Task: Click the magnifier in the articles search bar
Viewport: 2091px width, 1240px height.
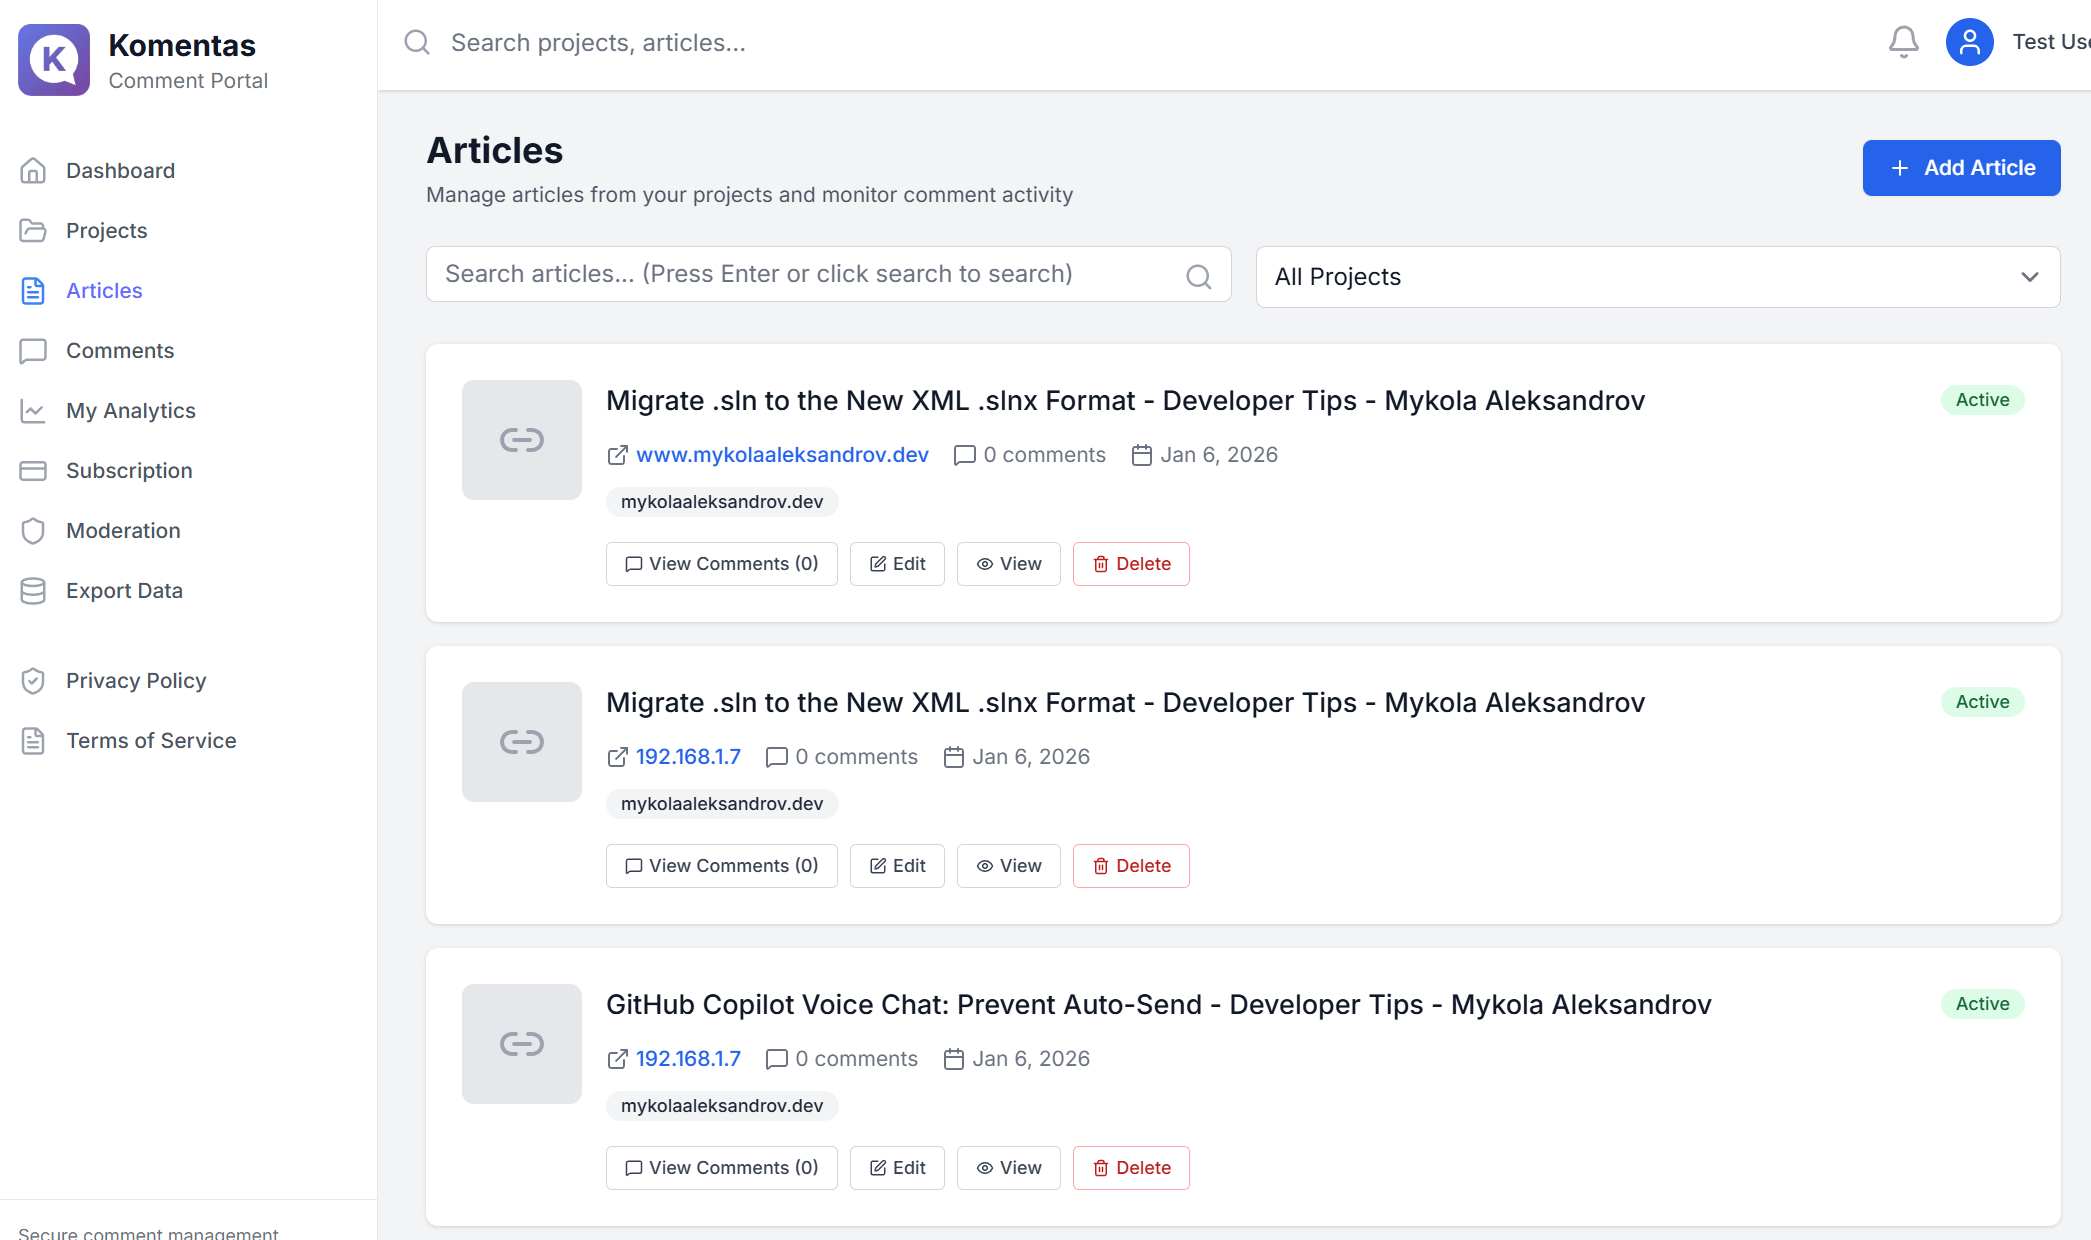Action: point(1198,276)
